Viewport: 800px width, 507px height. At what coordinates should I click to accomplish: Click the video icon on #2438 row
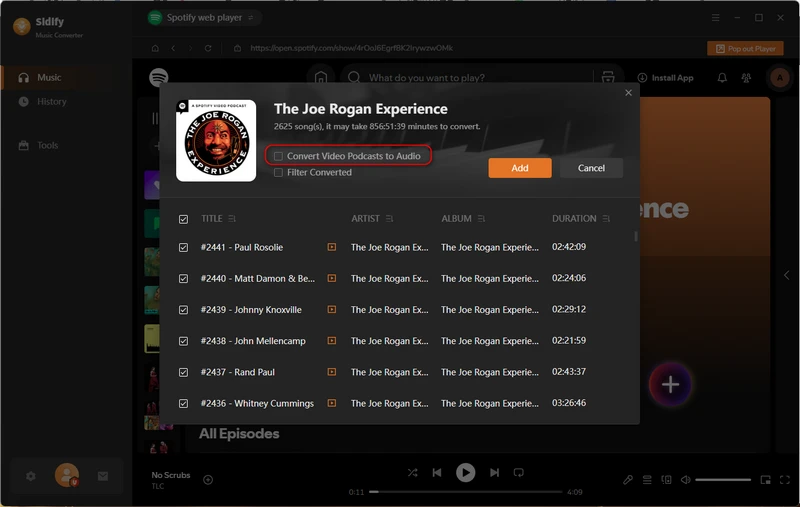[332, 340]
